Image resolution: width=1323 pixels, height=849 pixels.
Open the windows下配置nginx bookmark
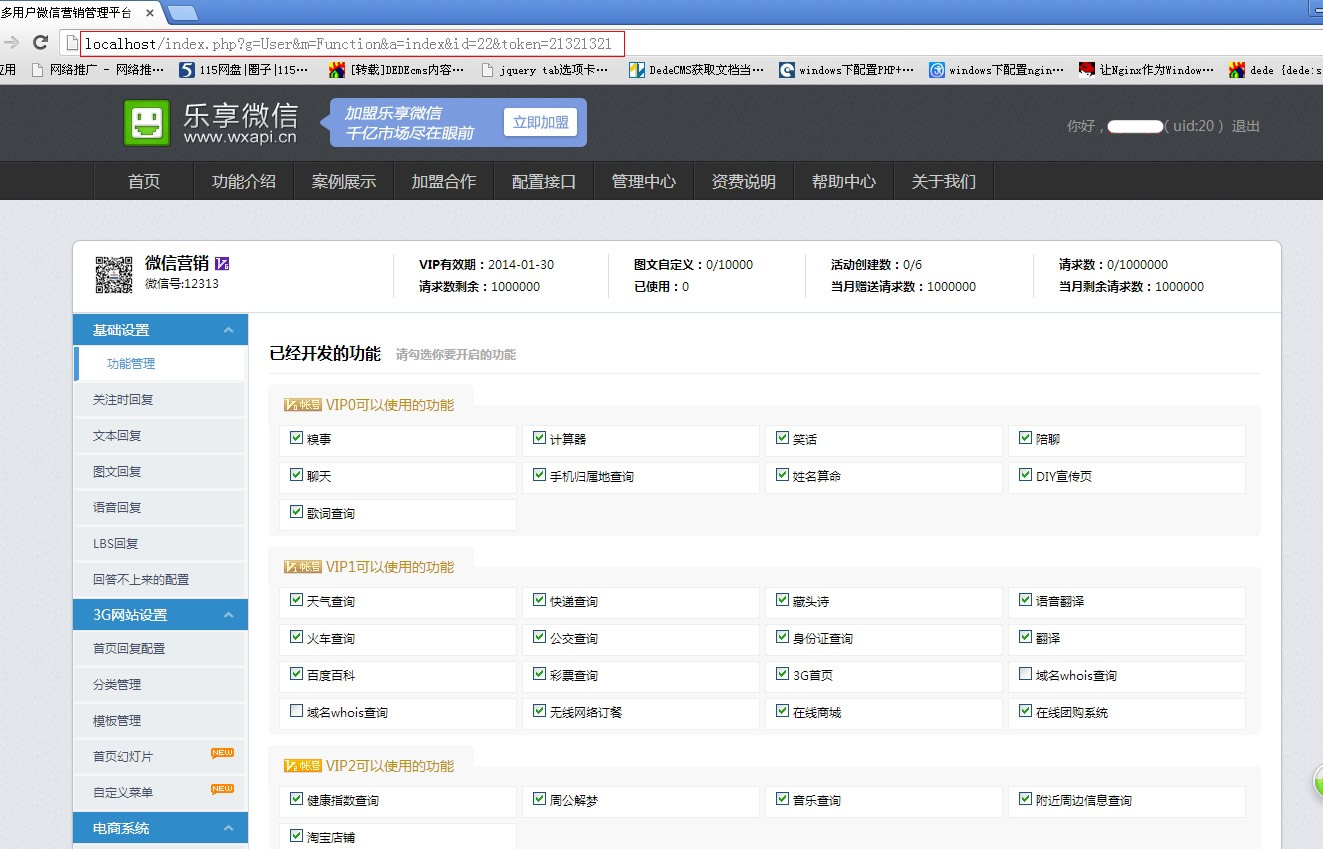997,70
